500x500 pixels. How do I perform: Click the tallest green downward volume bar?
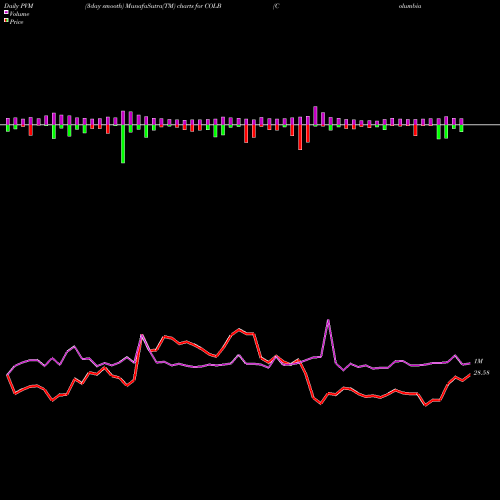123,144
